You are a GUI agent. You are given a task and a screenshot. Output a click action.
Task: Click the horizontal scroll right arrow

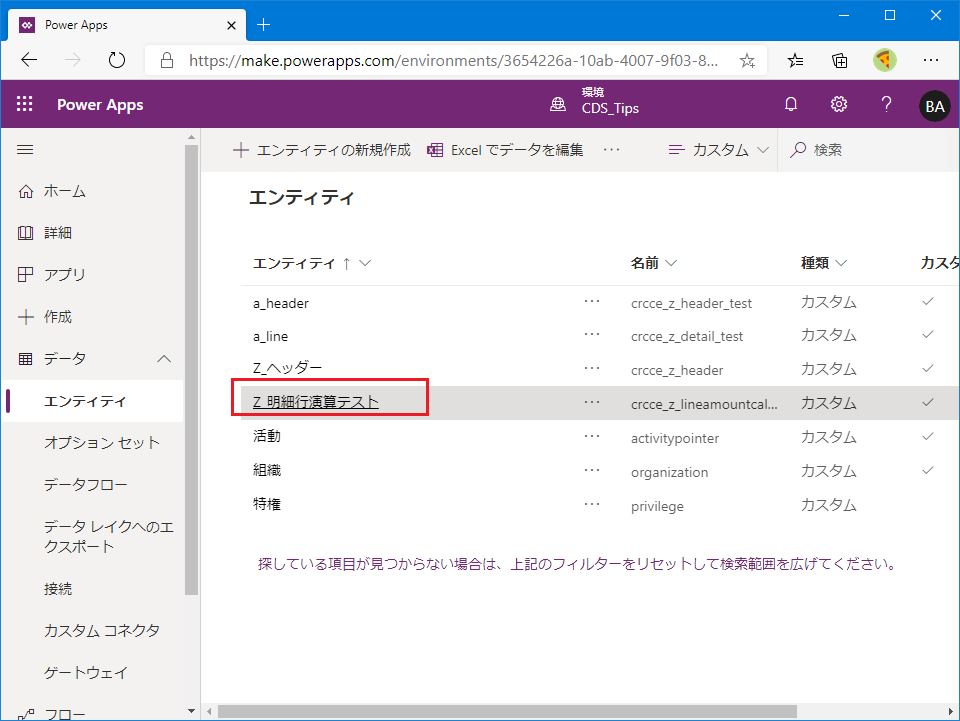[951, 711]
